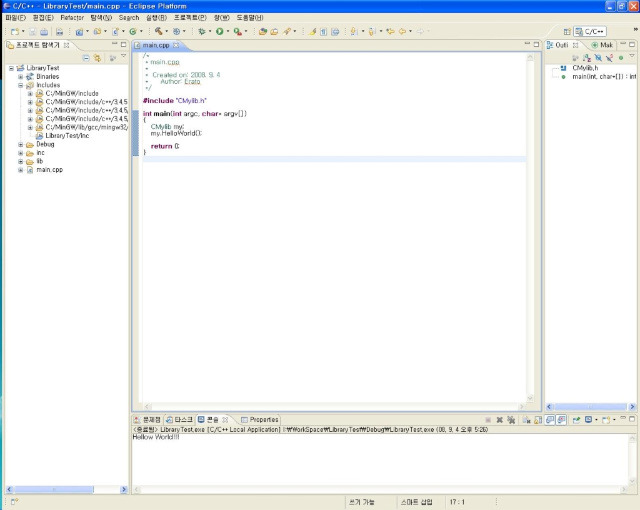Click the Search flashlight toolbar icon

pyautogui.click(x=287, y=31)
